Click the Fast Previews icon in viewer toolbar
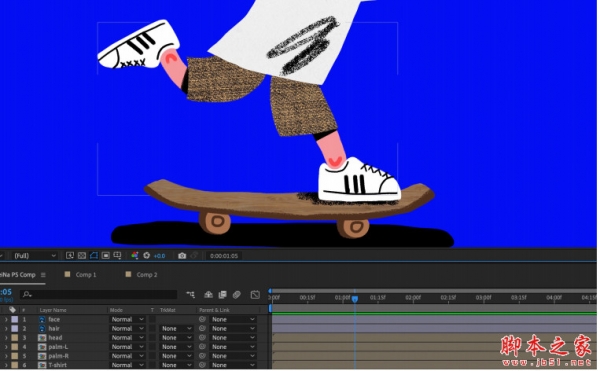600x371 pixels. click(70, 256)
